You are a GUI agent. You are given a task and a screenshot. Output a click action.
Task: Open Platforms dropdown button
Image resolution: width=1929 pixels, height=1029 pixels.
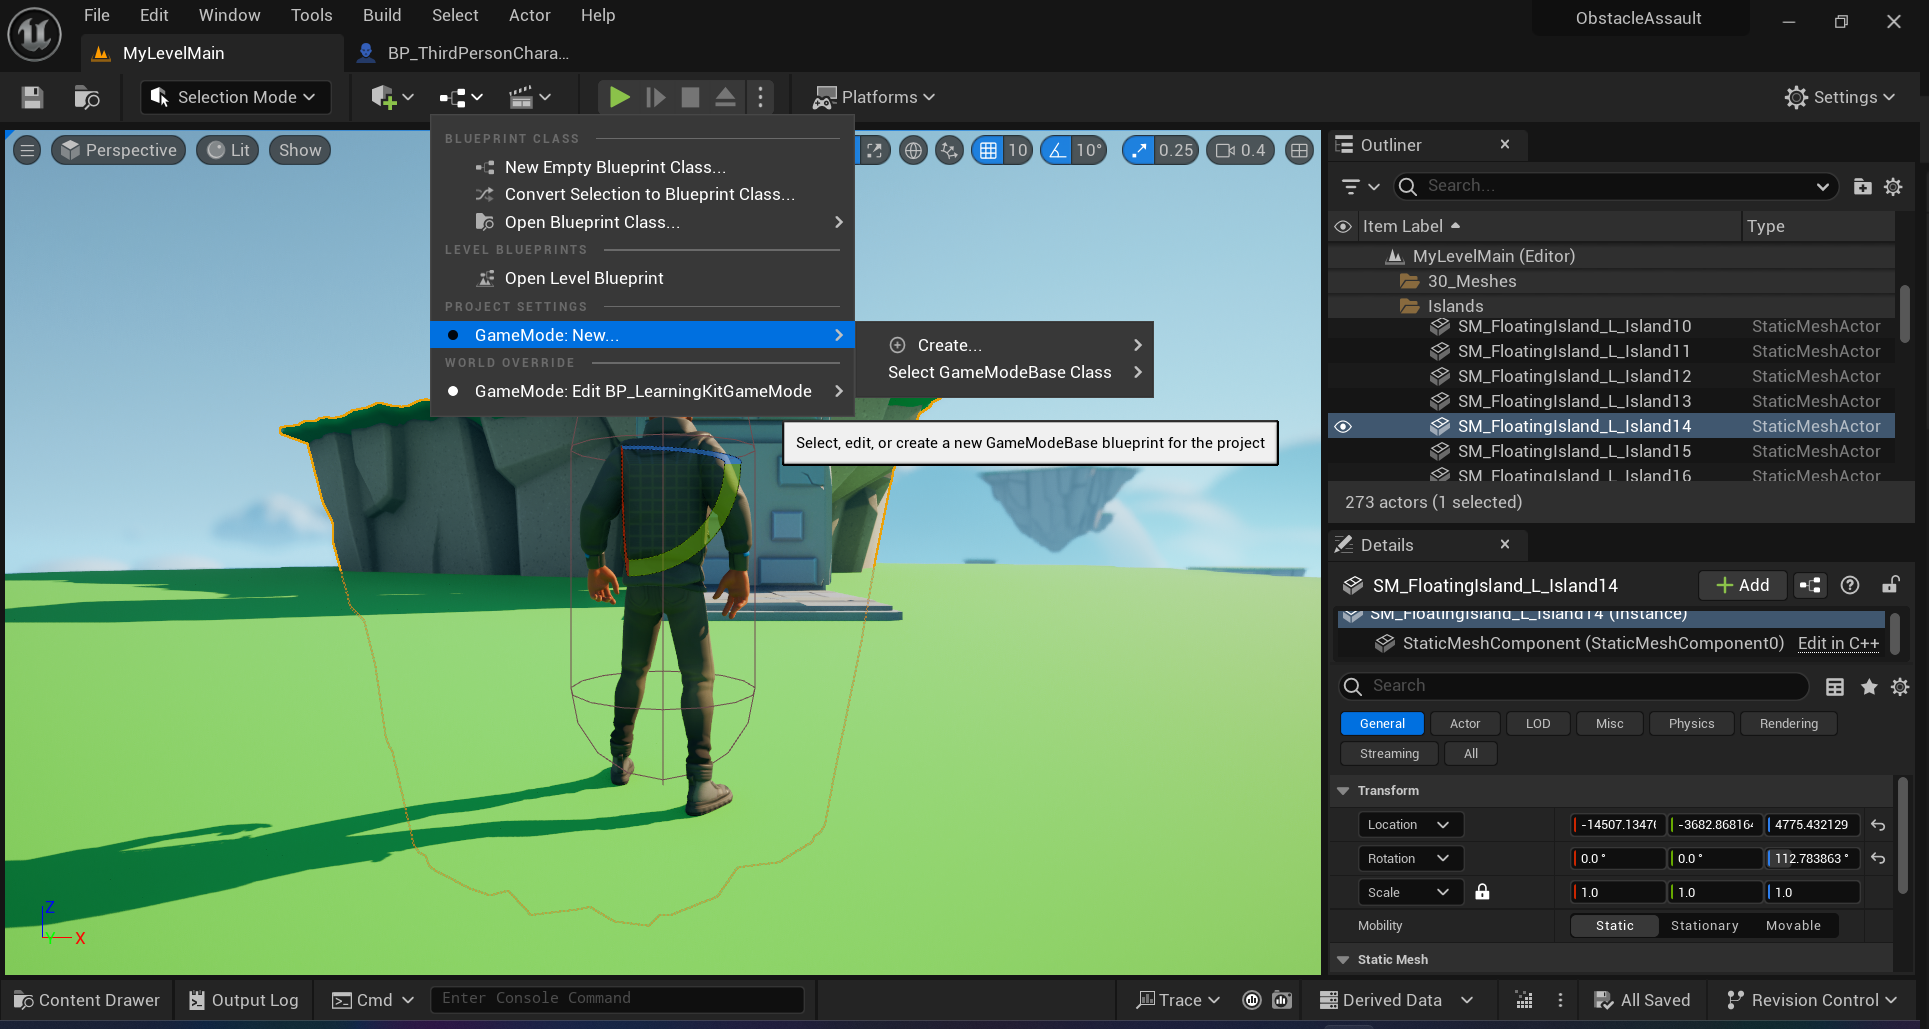click(x=873, y=97)
